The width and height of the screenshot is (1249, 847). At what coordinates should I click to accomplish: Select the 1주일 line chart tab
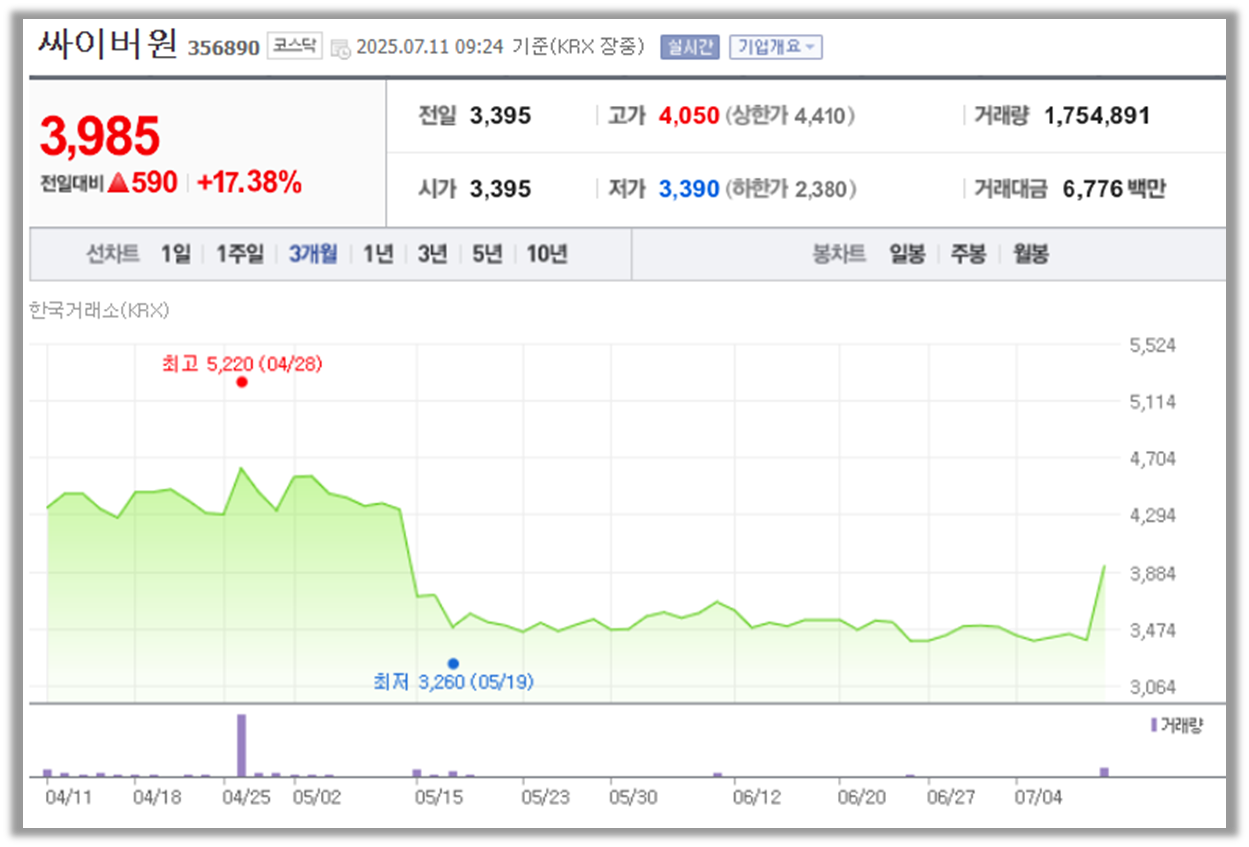[240, 254]
